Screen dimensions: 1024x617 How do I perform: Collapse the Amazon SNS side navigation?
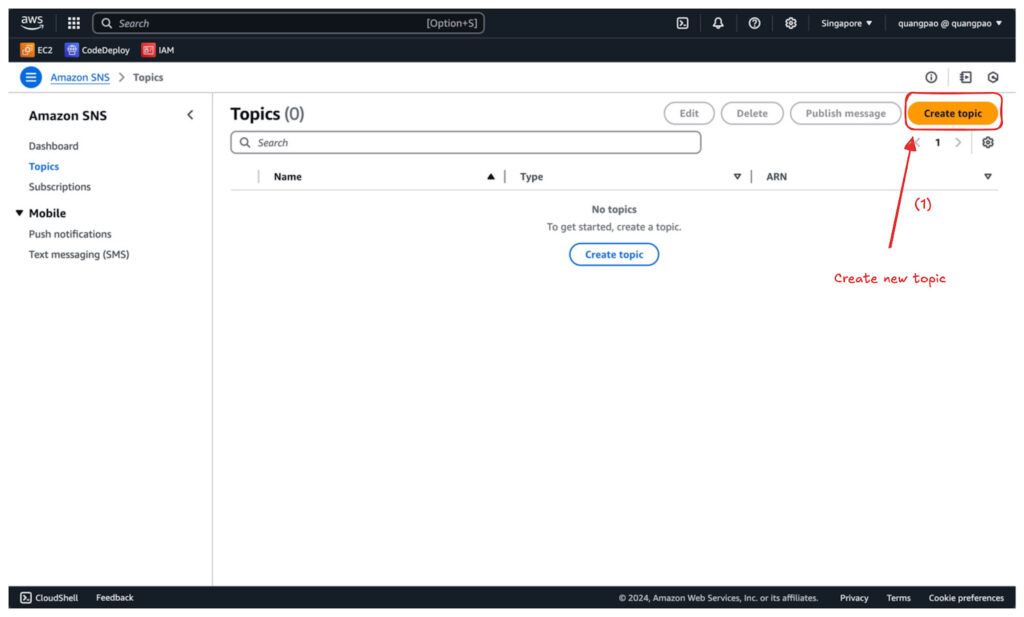coord(190,115)
